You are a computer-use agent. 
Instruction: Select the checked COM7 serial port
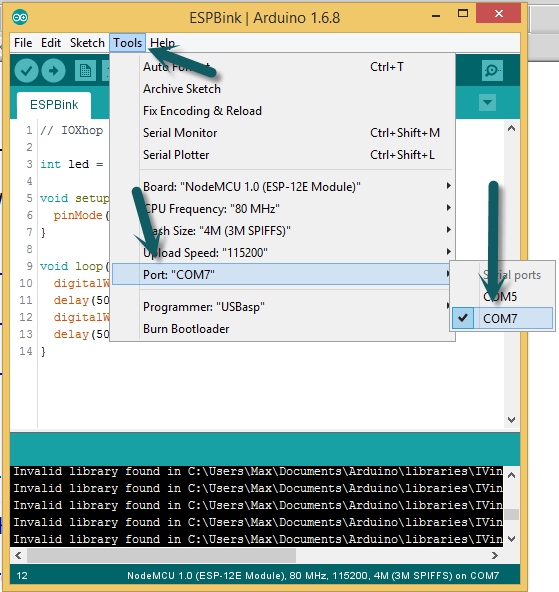pos(502,318)
